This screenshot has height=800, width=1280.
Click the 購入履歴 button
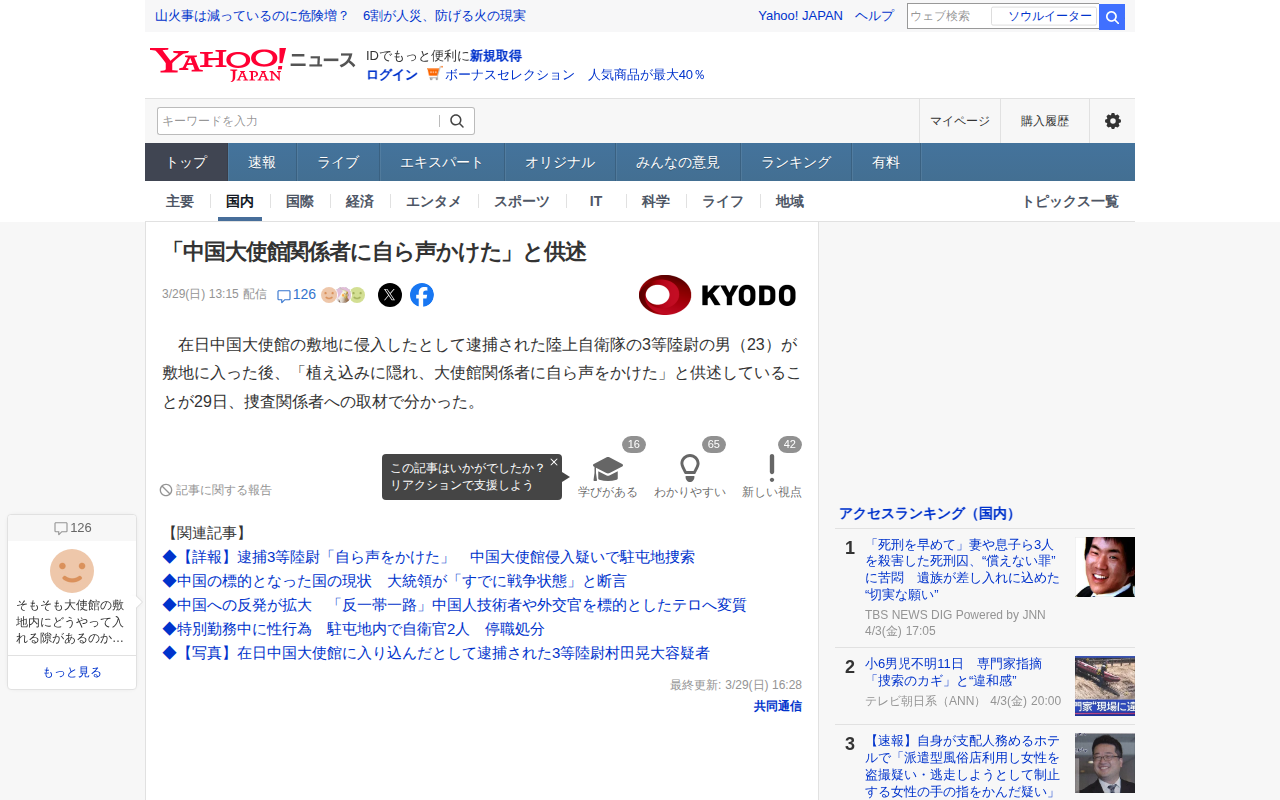tap(1045, 121)
